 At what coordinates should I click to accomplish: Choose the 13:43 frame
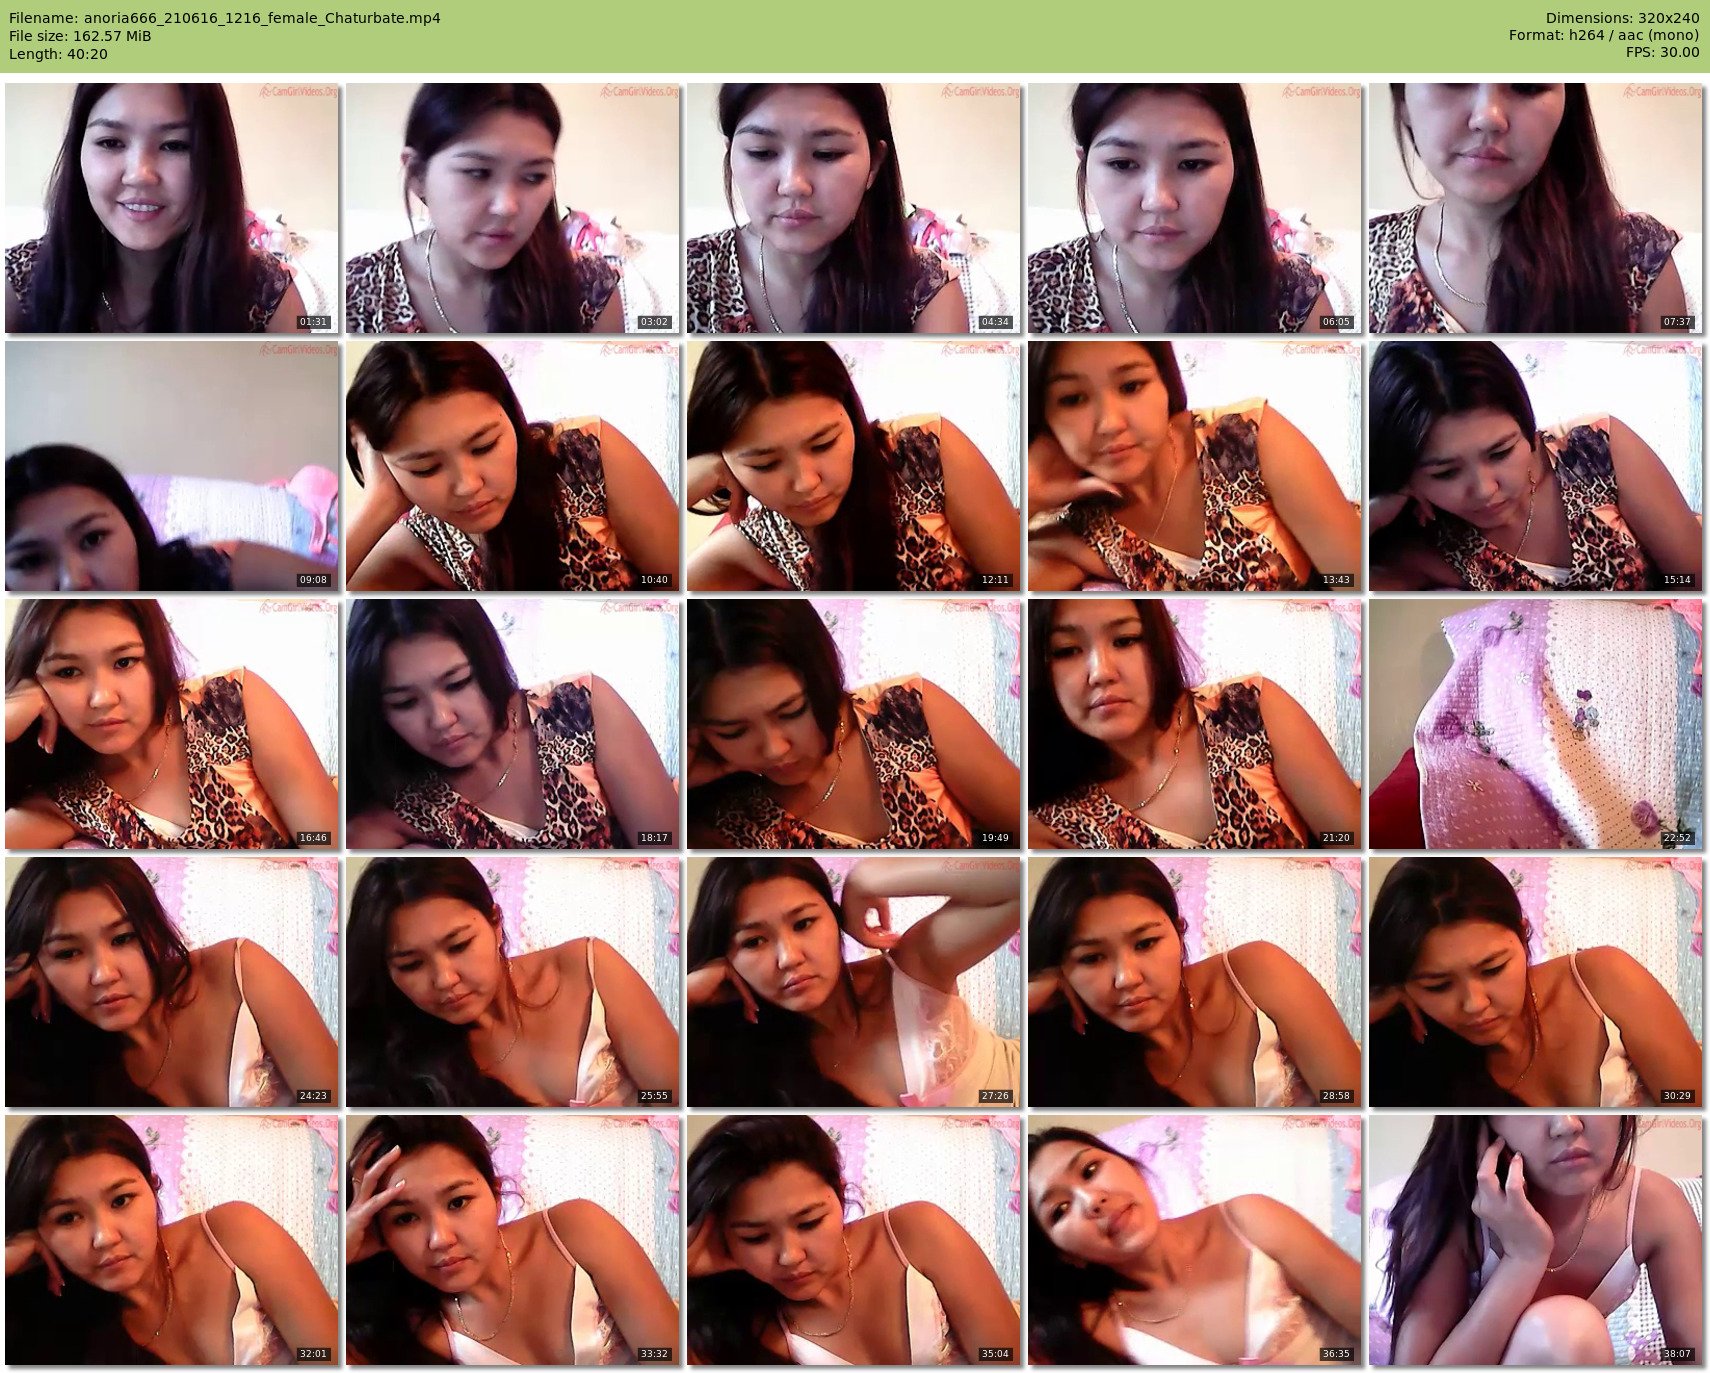[1195, 466]
